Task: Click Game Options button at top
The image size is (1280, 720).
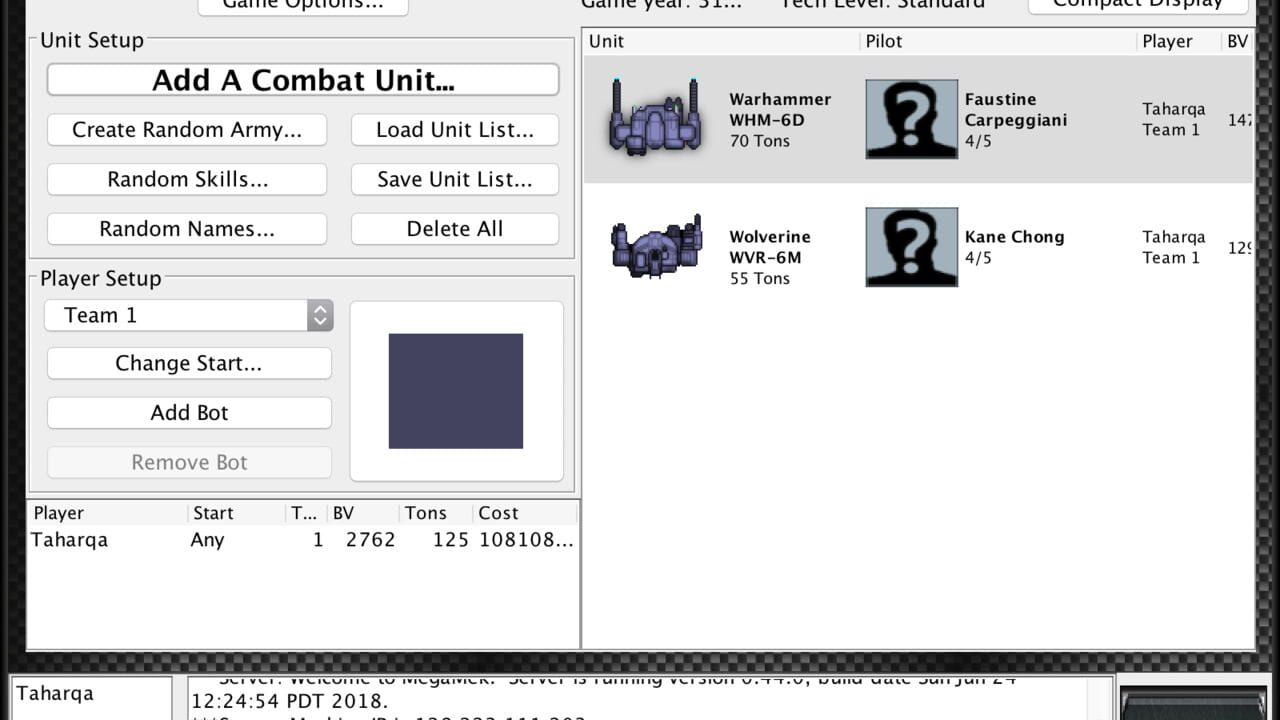Action: click(303, 5)
